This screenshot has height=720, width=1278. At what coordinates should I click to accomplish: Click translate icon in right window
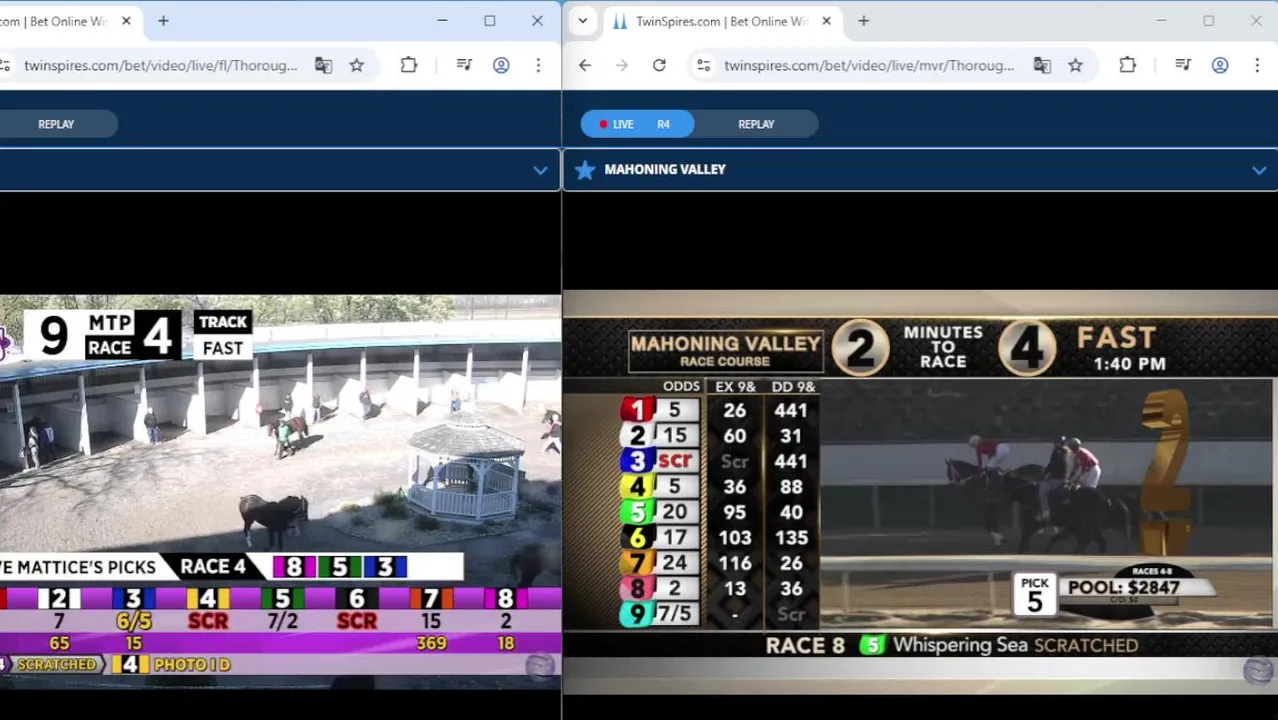coord(1042,65)
